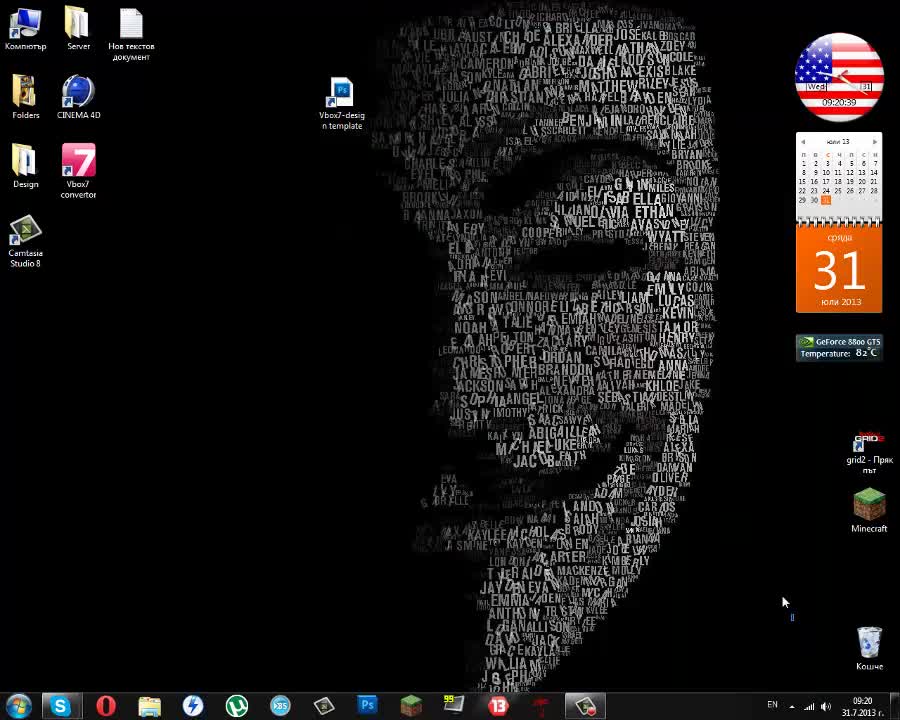The width and height of the screenshot is (900, 720).
Task: Select the Camtasia Studio 8 shortcut
Action: [25, 241]
